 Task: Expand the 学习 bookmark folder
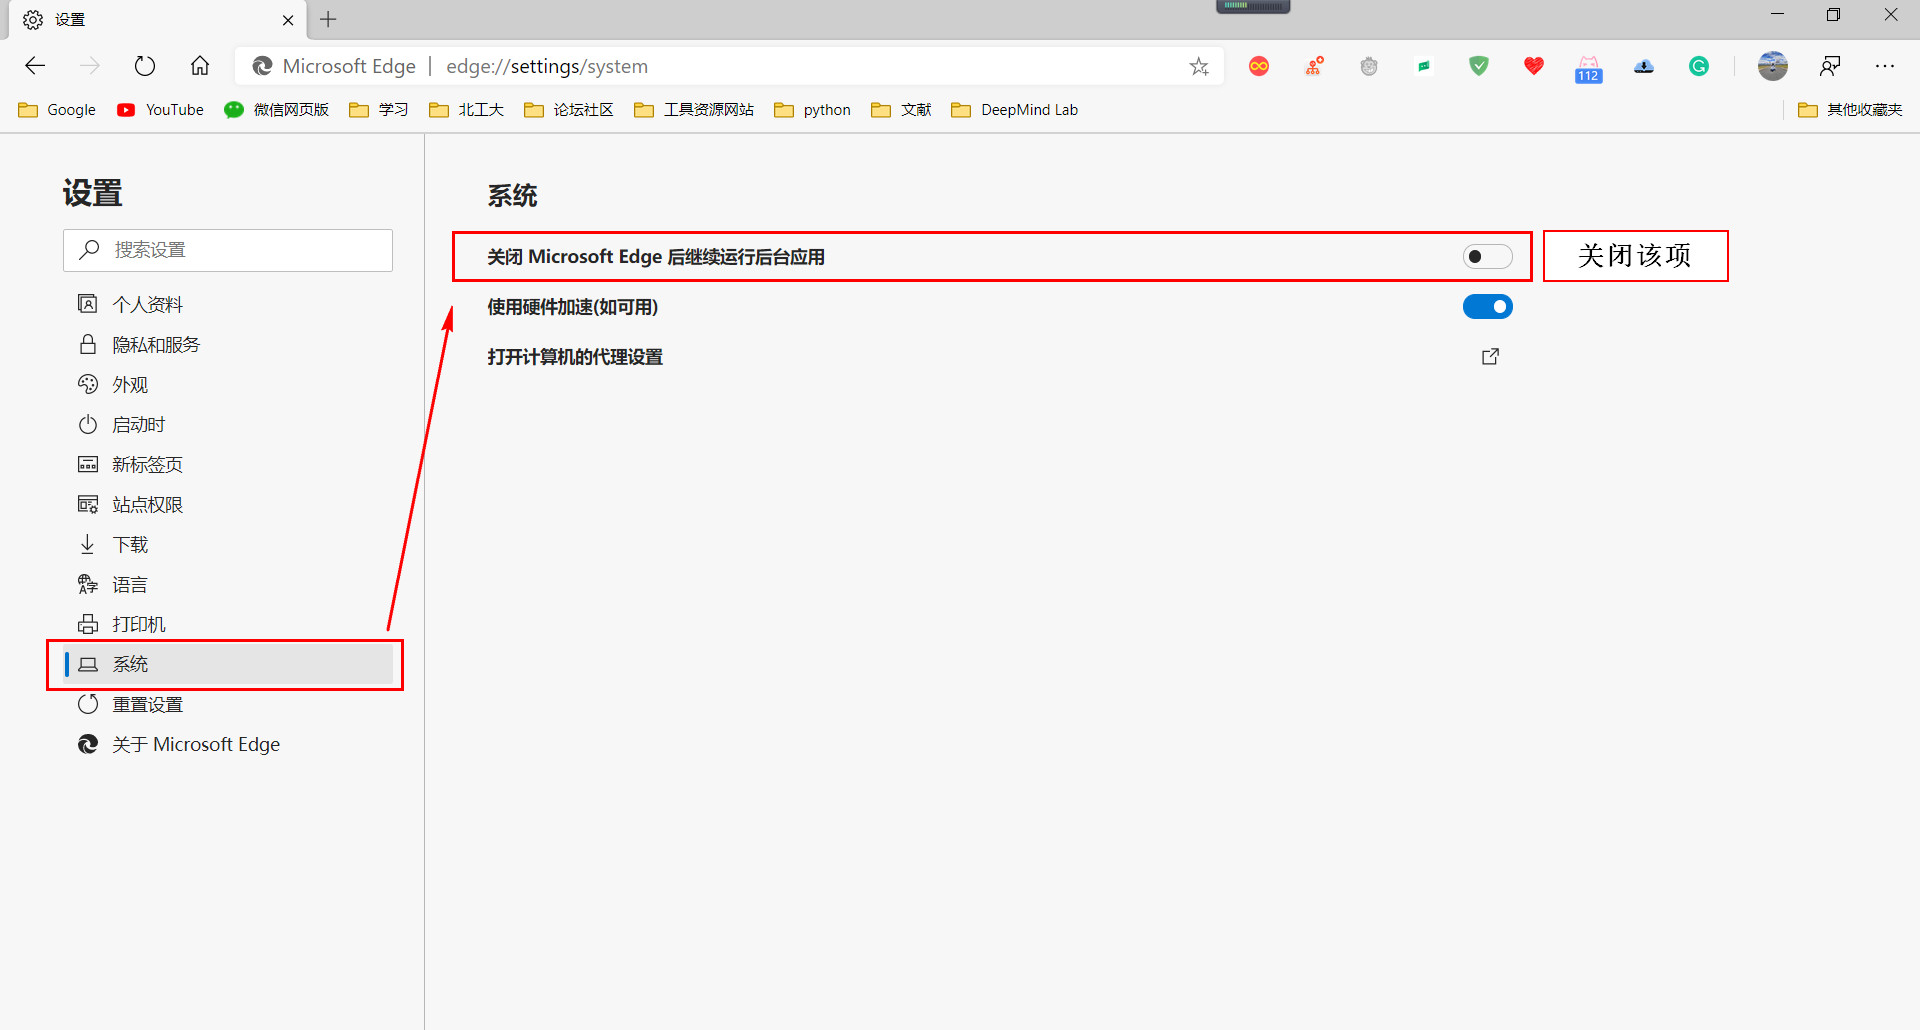point(378,110)
